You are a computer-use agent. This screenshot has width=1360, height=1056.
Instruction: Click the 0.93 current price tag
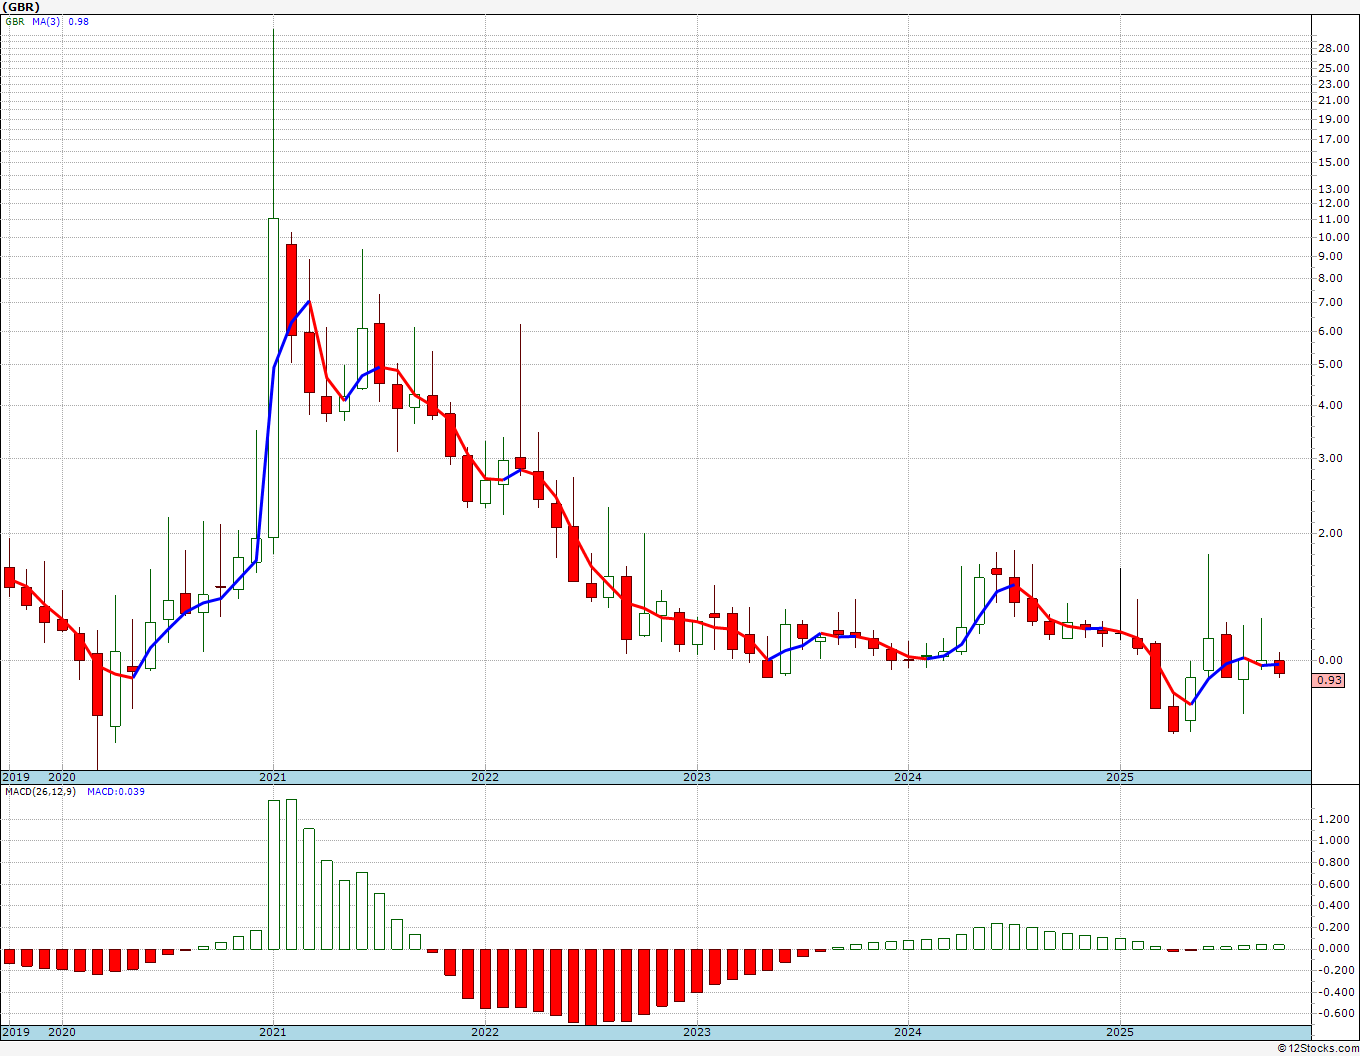click(1329, 681)
